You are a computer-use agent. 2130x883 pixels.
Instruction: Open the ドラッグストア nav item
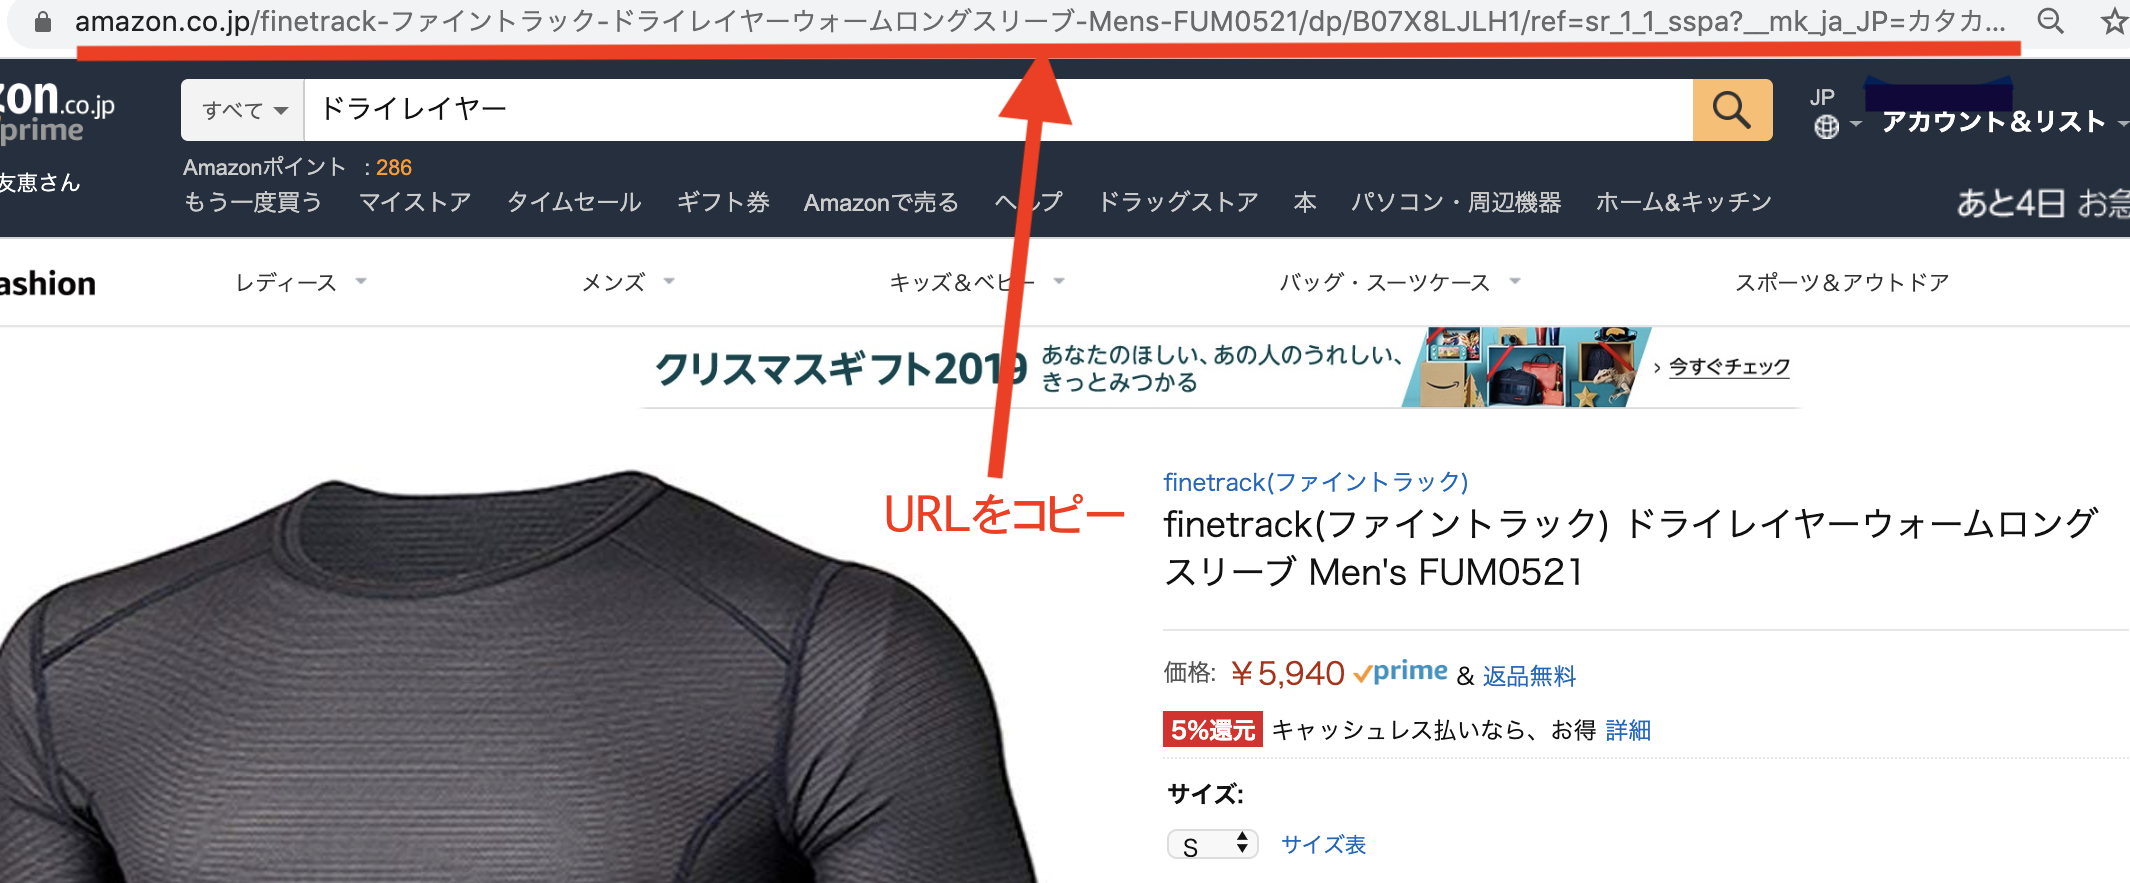(x=1178, y=202)
